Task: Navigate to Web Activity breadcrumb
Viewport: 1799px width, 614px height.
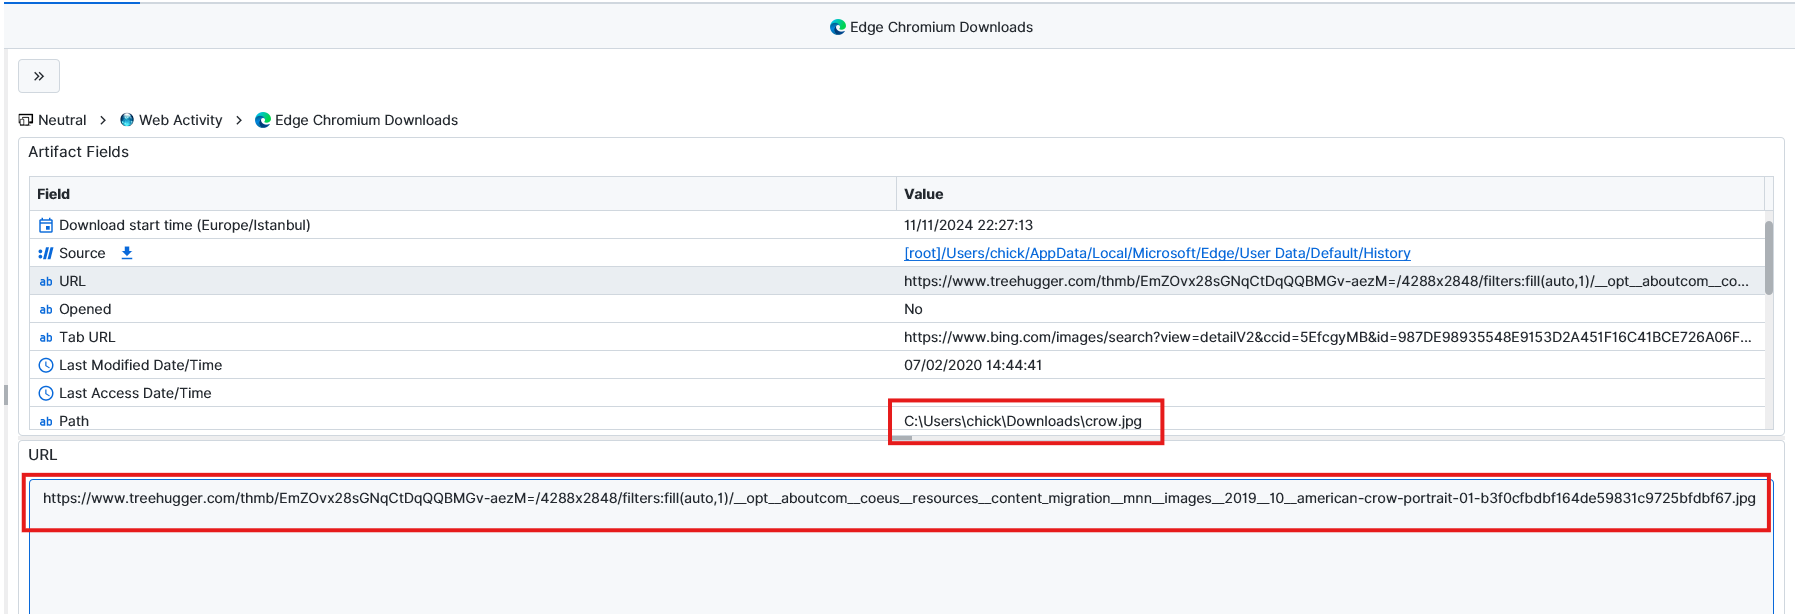Action: pyautogui.click(x=180, y=120)
